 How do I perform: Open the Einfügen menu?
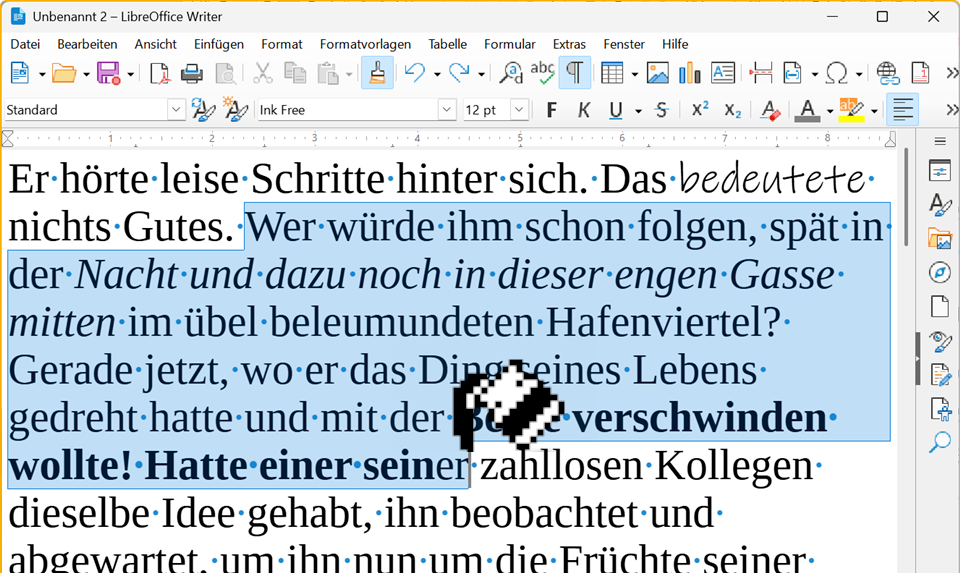tap(218, 44)
